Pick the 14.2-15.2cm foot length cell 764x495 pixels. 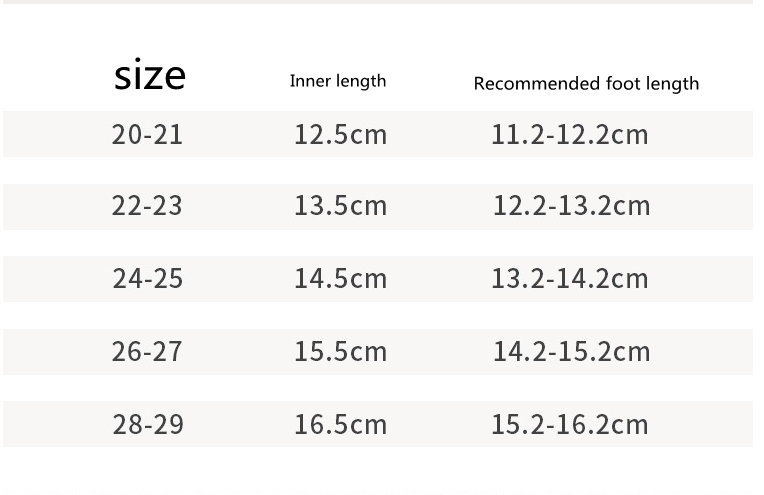tap(571, 351)
